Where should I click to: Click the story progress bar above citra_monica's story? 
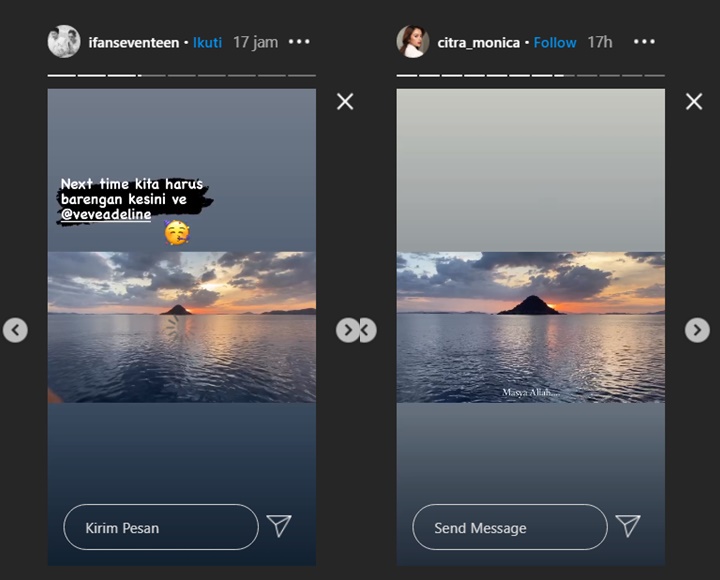[530, 75]
